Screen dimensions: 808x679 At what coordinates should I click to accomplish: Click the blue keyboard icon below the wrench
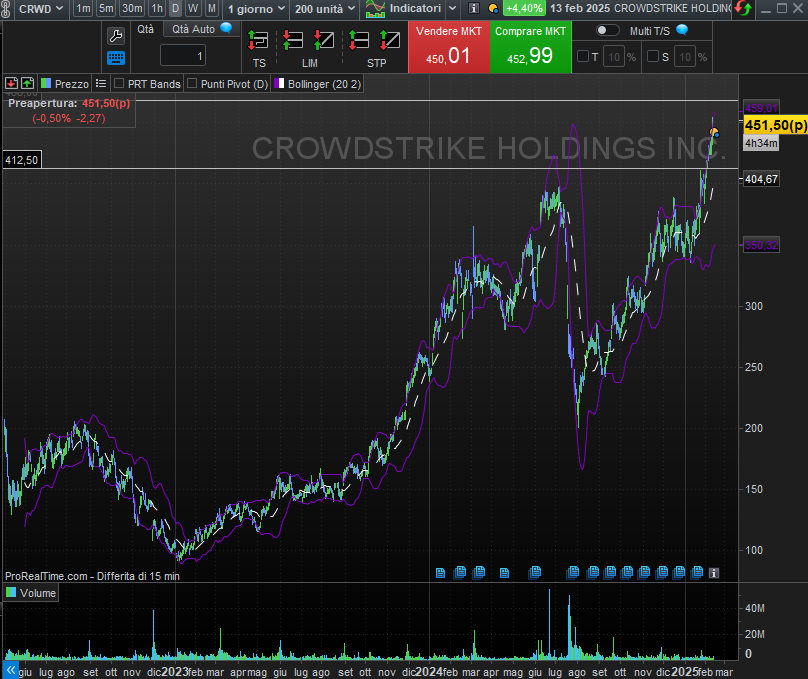(x=116, y=58)
